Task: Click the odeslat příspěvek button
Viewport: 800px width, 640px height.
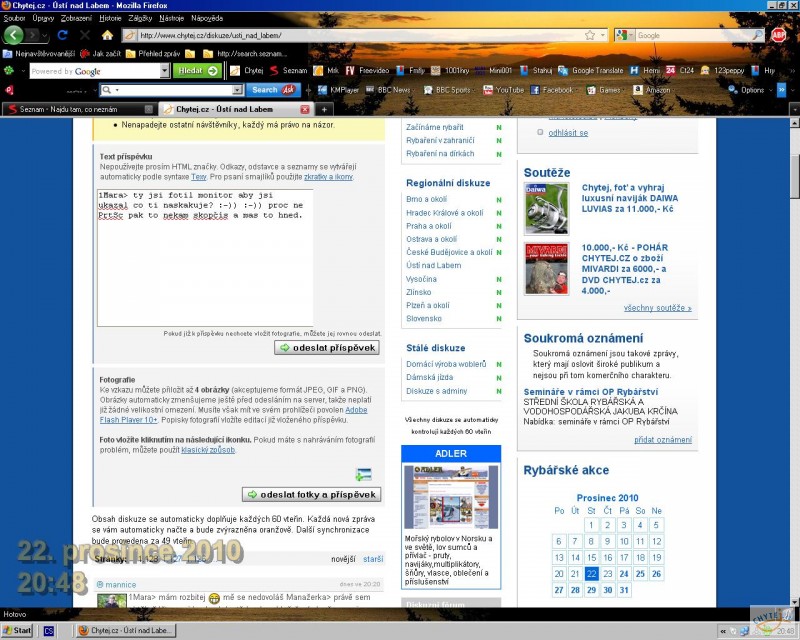Action: pyautogui.click(x=327, y=348)
